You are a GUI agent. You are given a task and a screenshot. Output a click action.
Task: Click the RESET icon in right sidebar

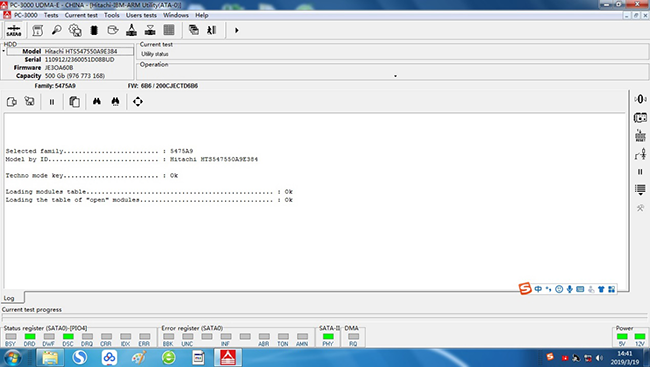pos(640,136)
